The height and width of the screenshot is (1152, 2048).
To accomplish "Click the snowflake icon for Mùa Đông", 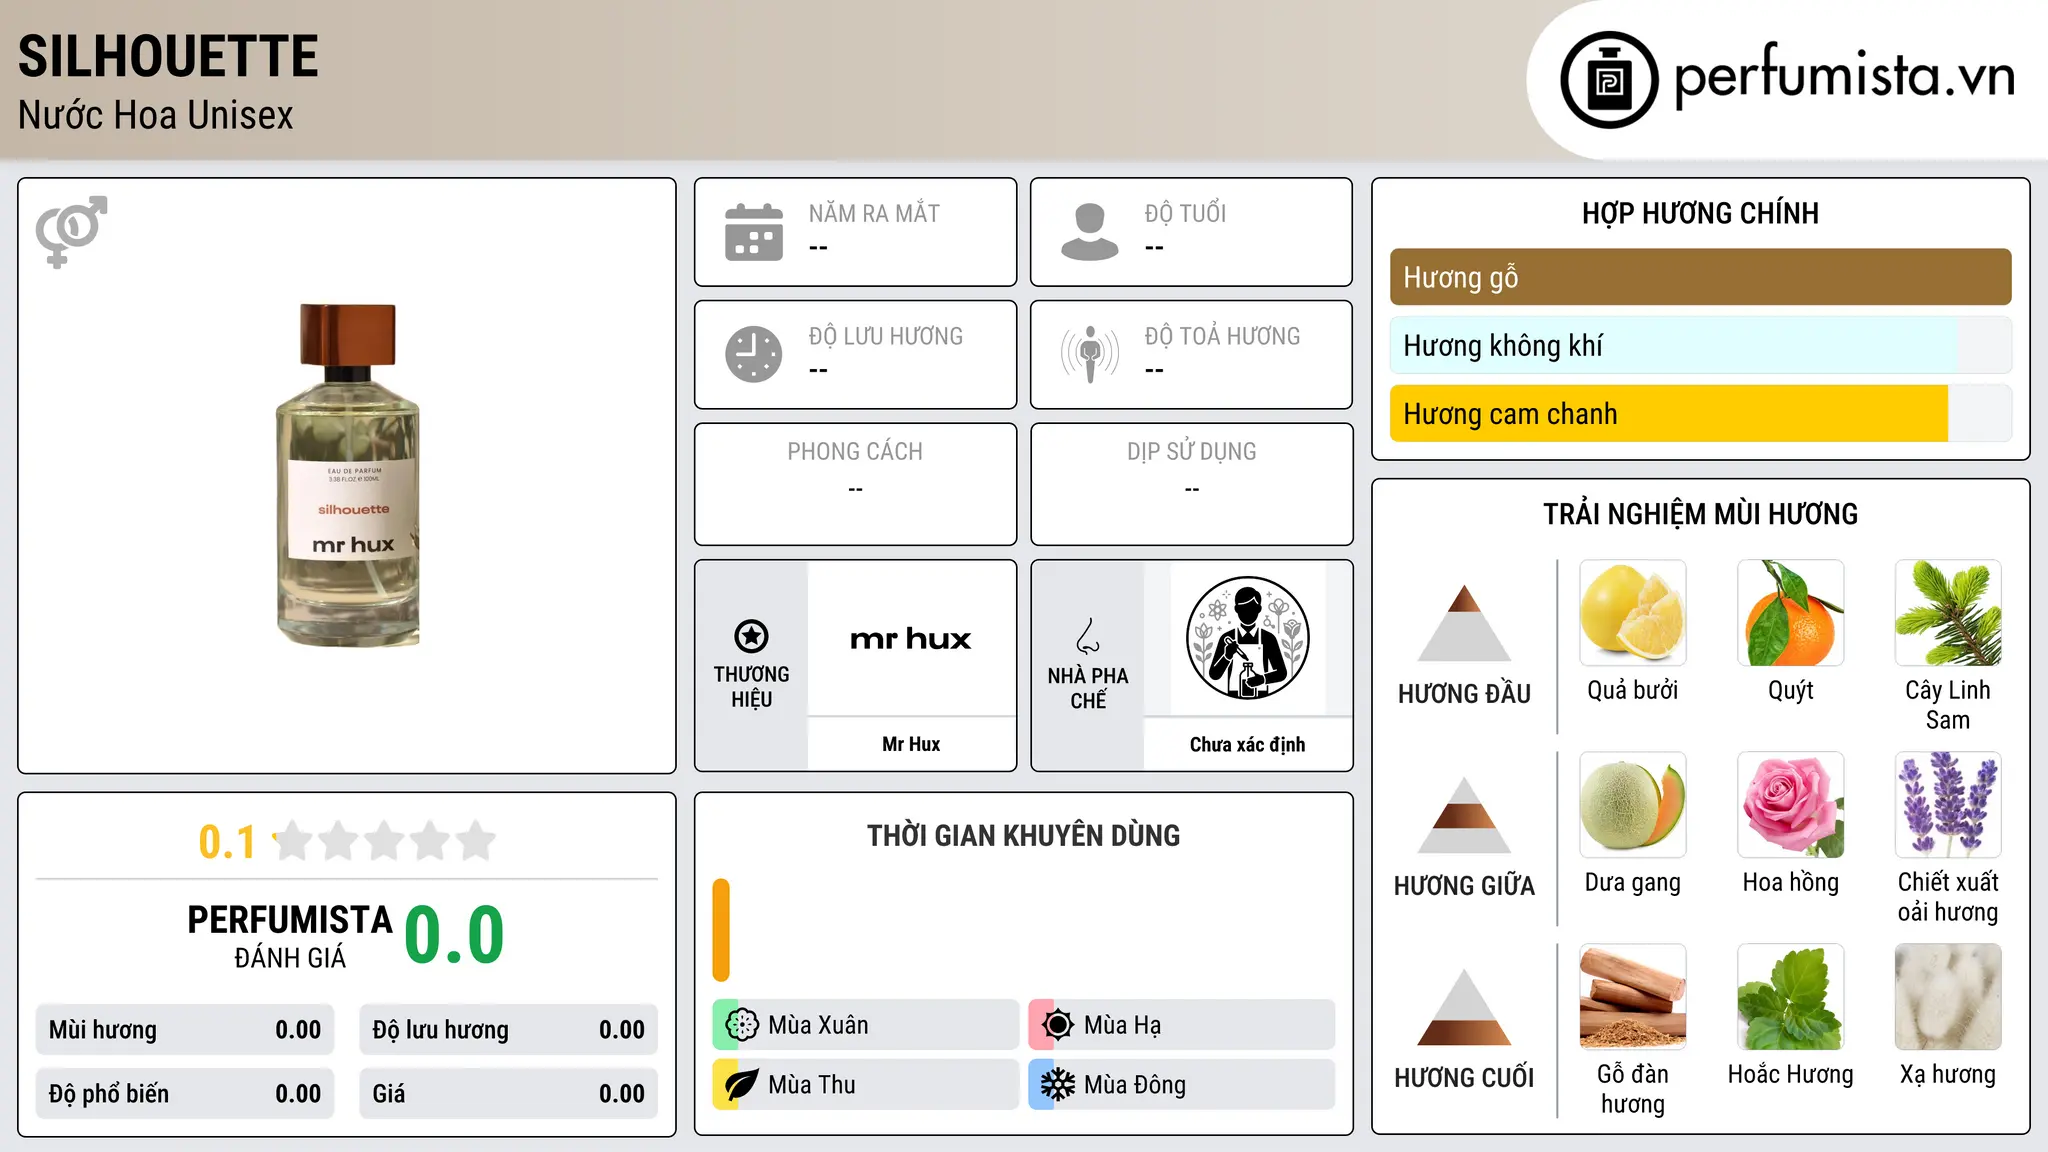I will coord(1057,1085).
